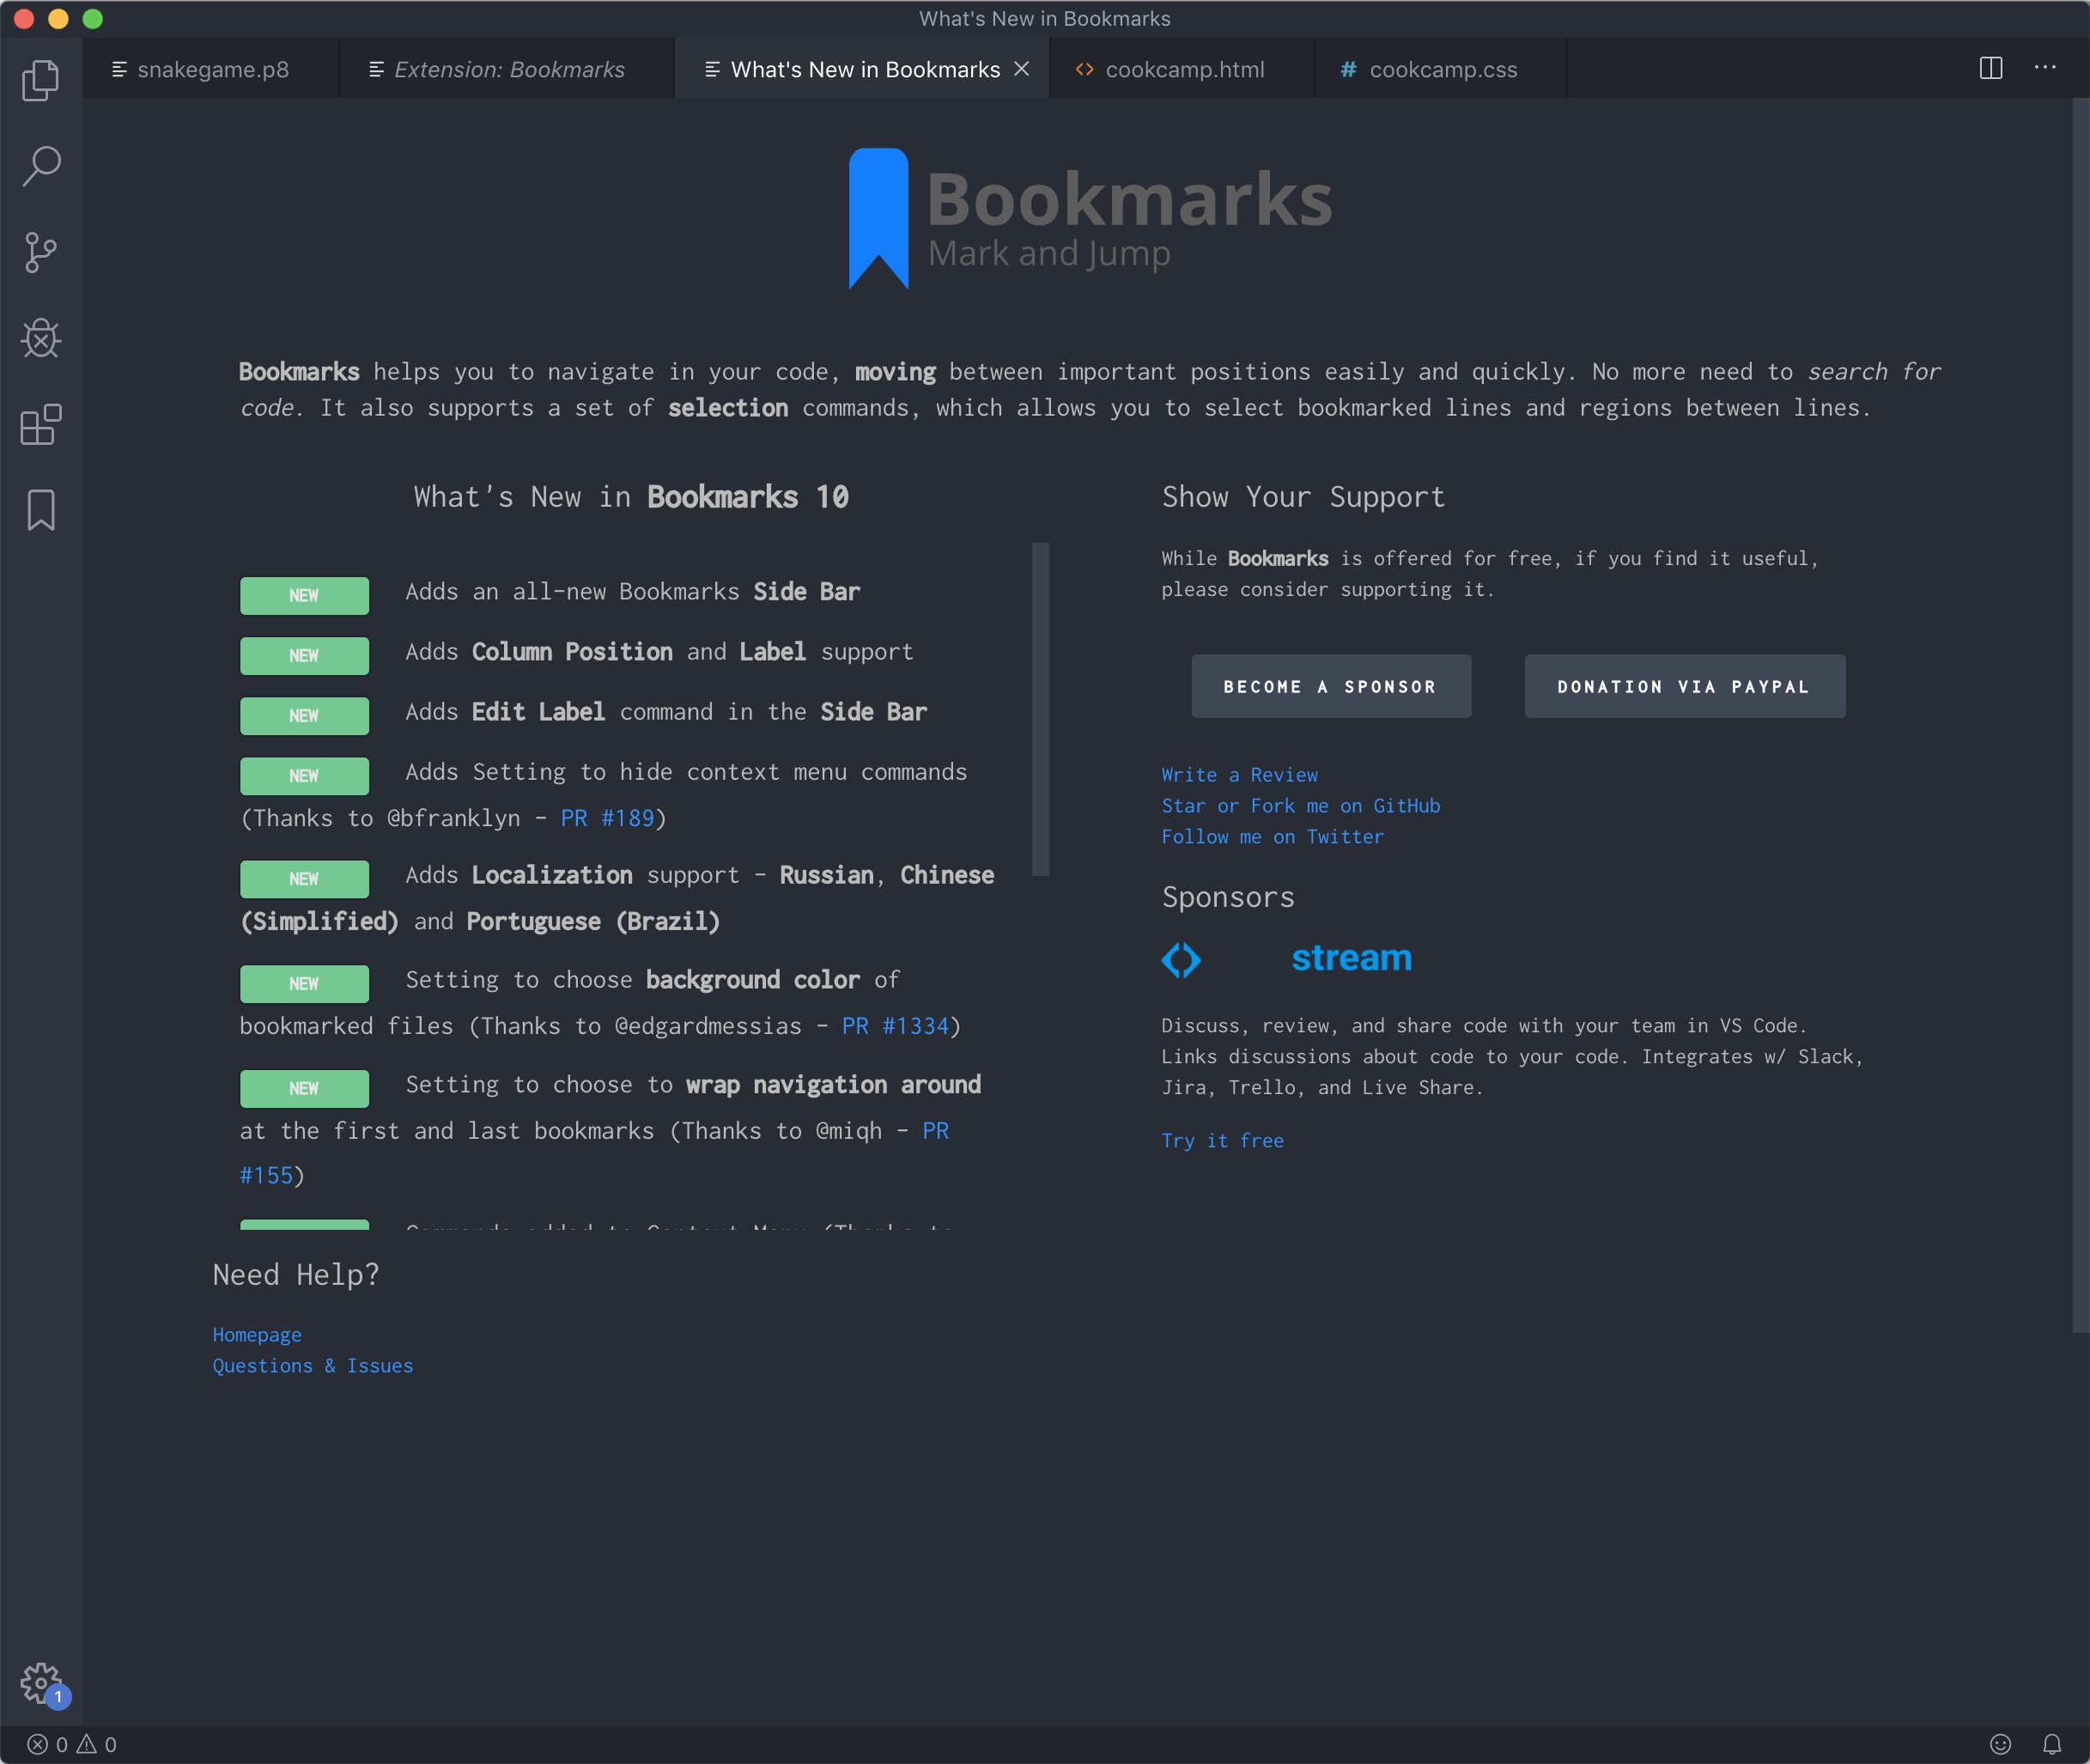Open the Bookmarks side bar icon
2090x1764 pixels.
click(41, 510)
